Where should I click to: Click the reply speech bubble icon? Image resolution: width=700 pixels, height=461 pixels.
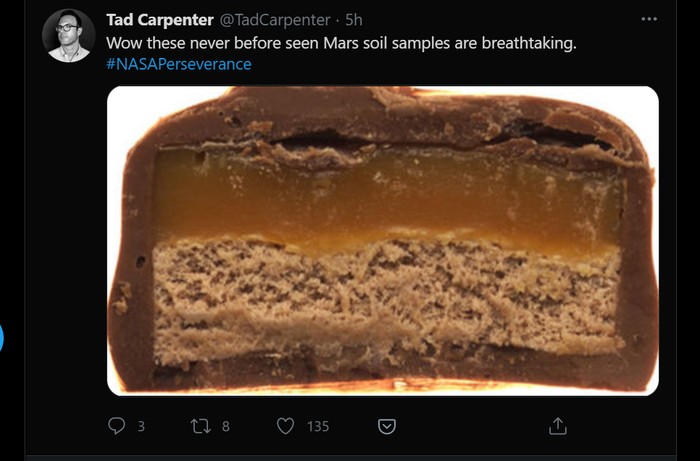click(116, 426)
